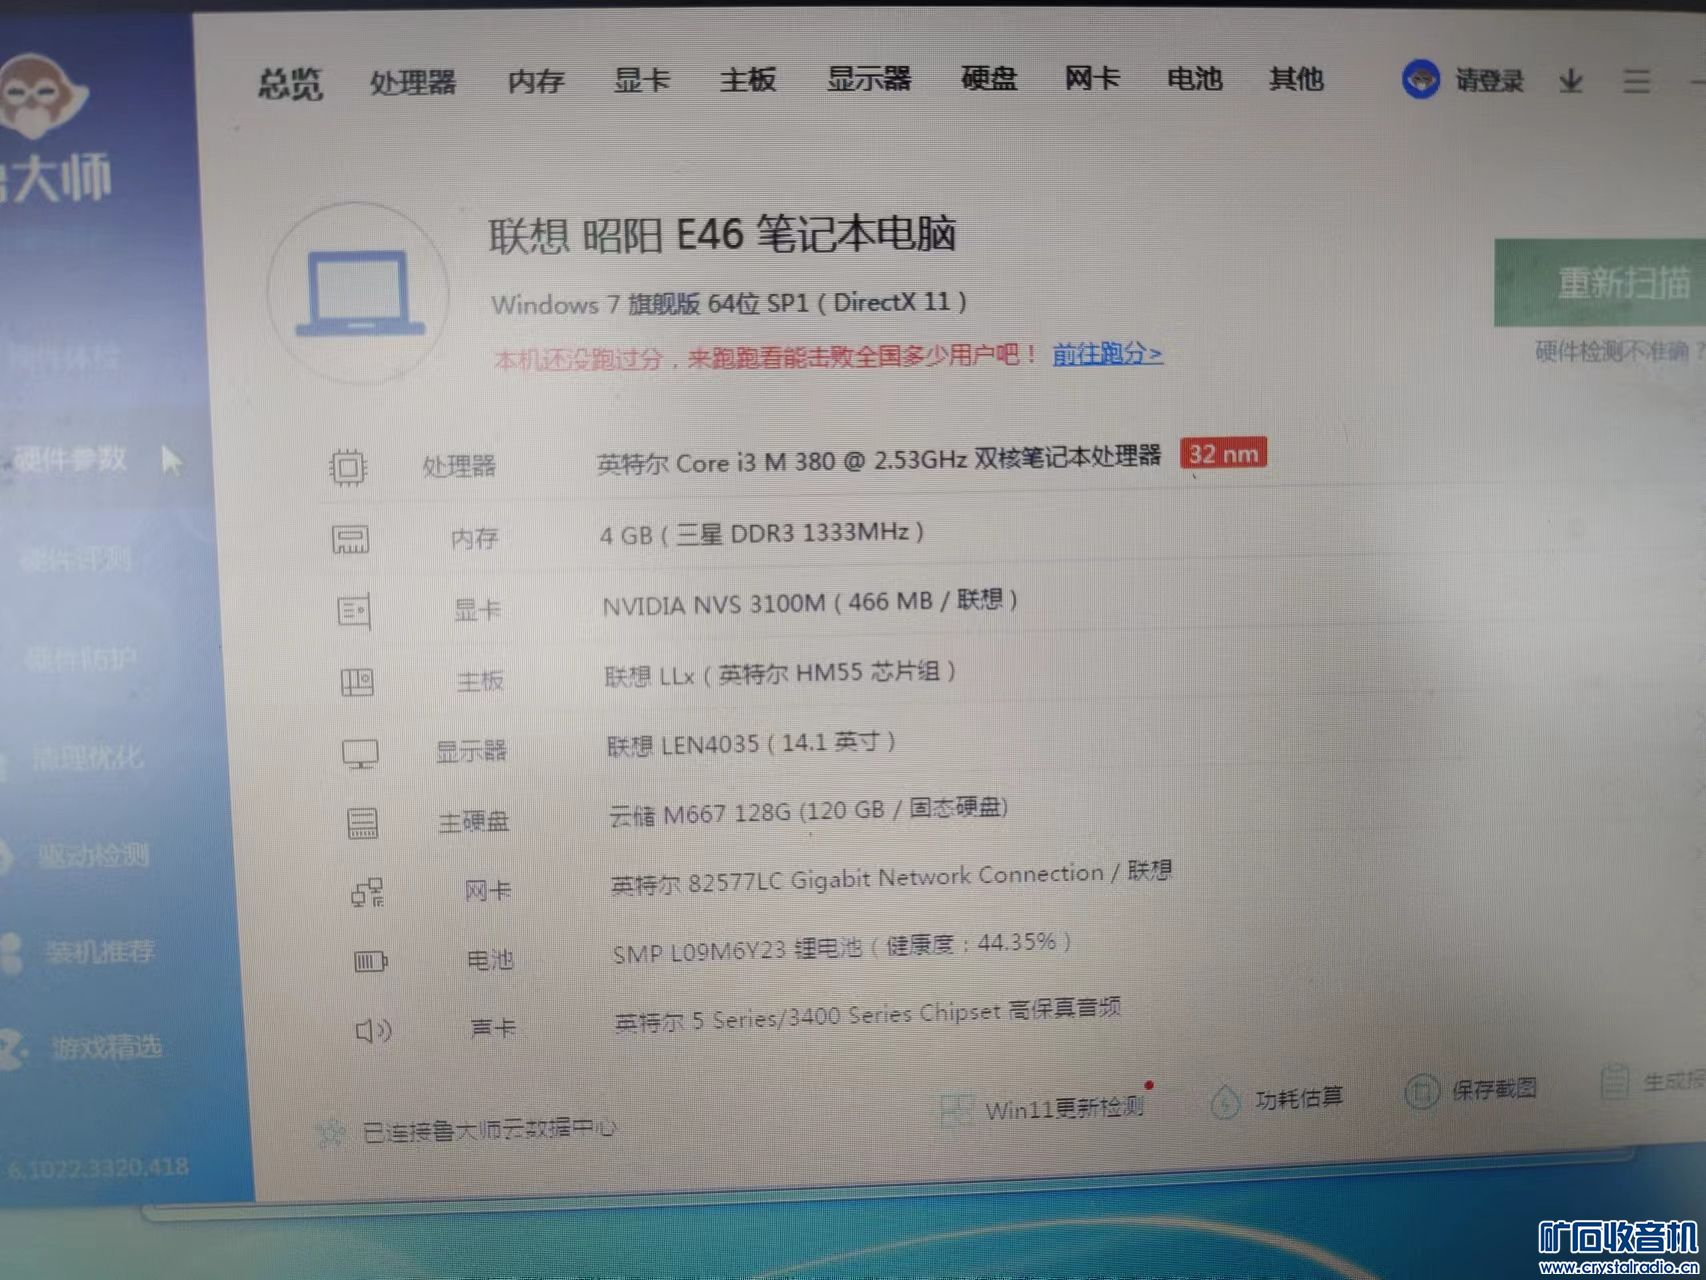
Task: Open the 总览 overview tab
Action: (x=290, y=83)
